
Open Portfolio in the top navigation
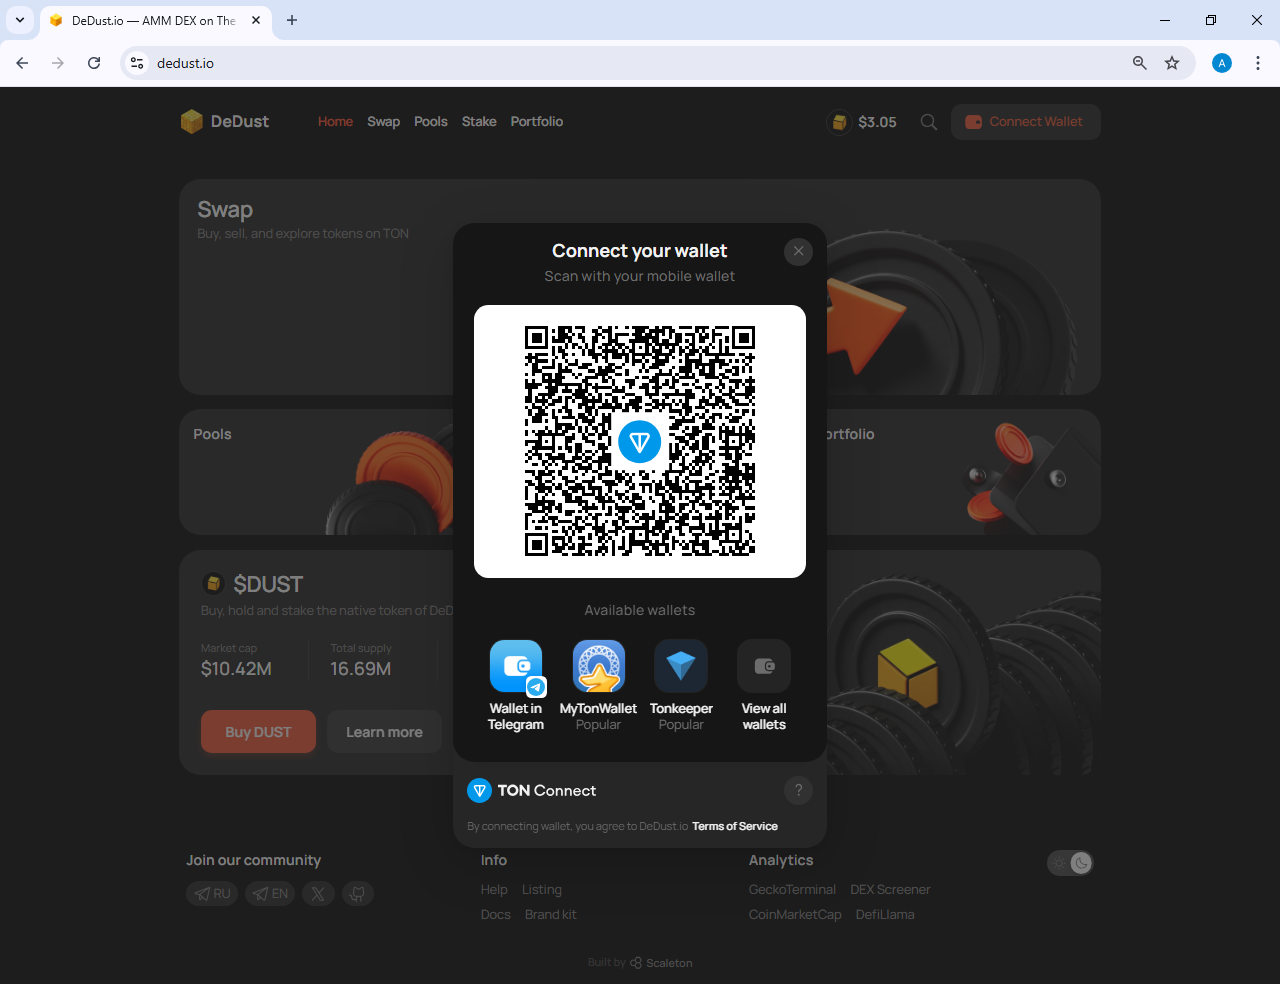coord(537,121)
